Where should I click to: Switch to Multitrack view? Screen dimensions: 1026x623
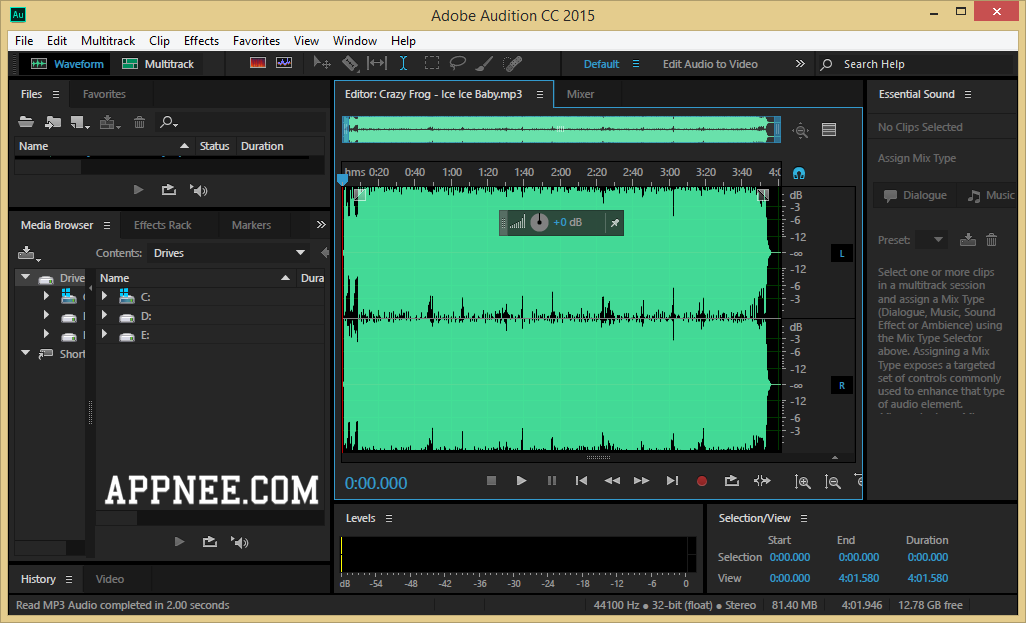click(158, 64)
